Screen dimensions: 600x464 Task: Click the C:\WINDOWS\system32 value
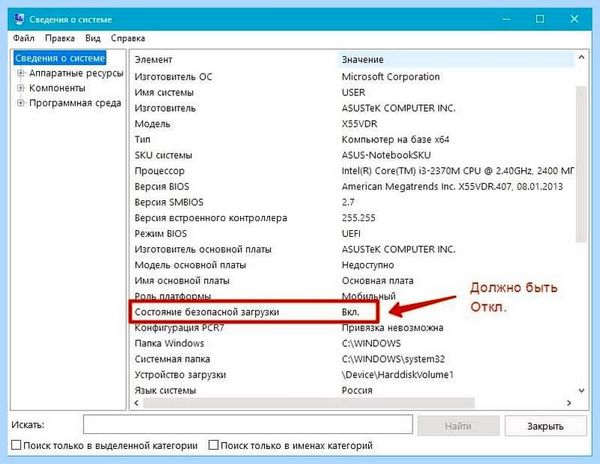coord(393,359)
